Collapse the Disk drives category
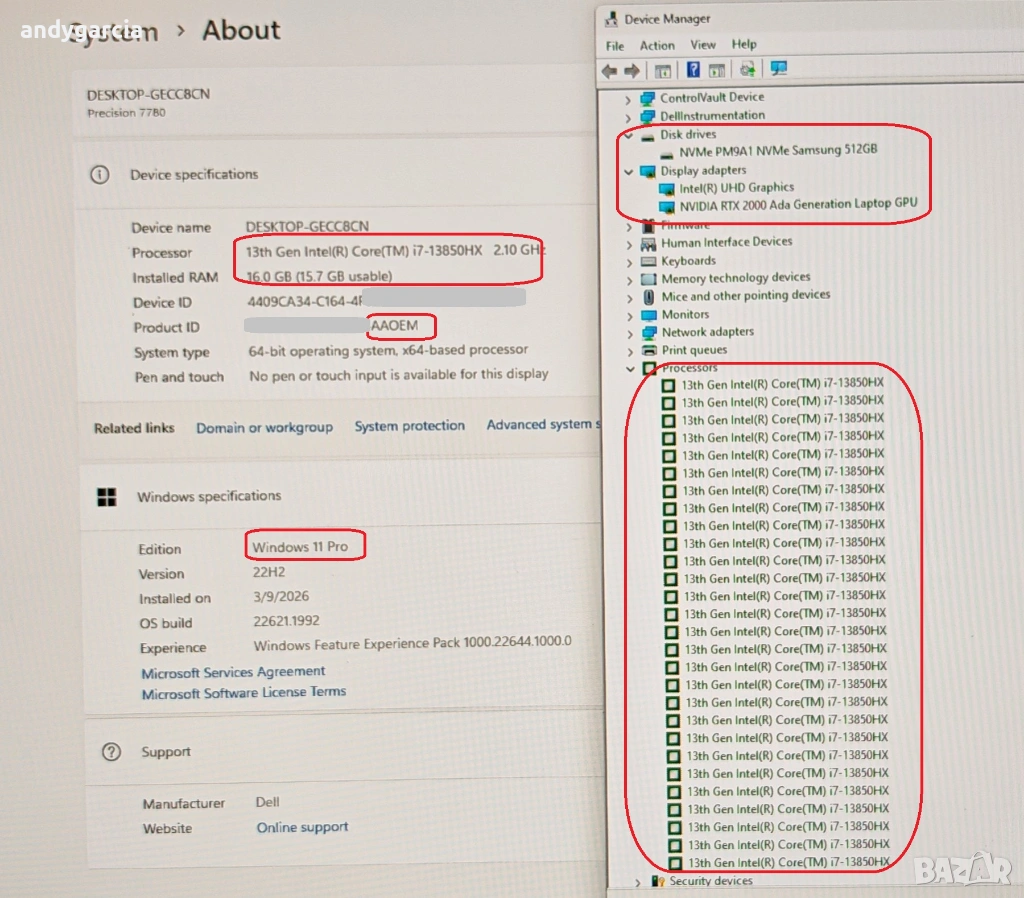The image size is (1024, 898). tap(627, 134)
